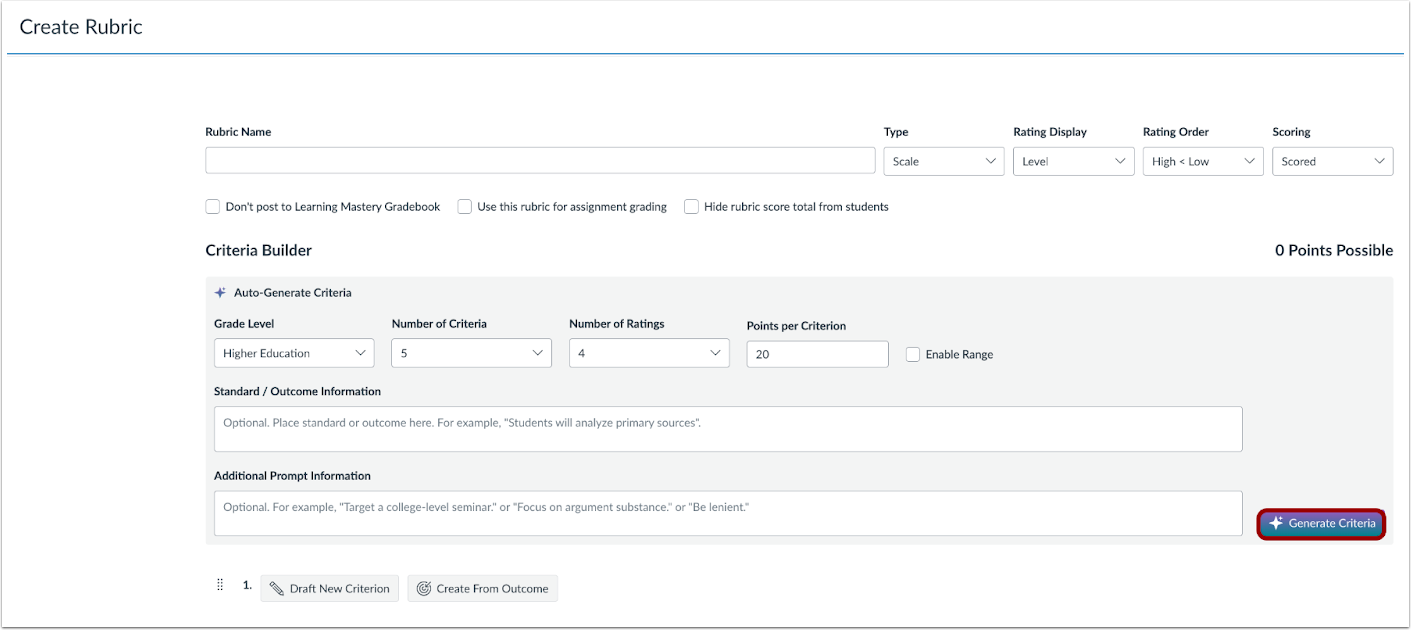
Task: Click the target icon on Create From Outcome
Action: (x=423, y=589)
